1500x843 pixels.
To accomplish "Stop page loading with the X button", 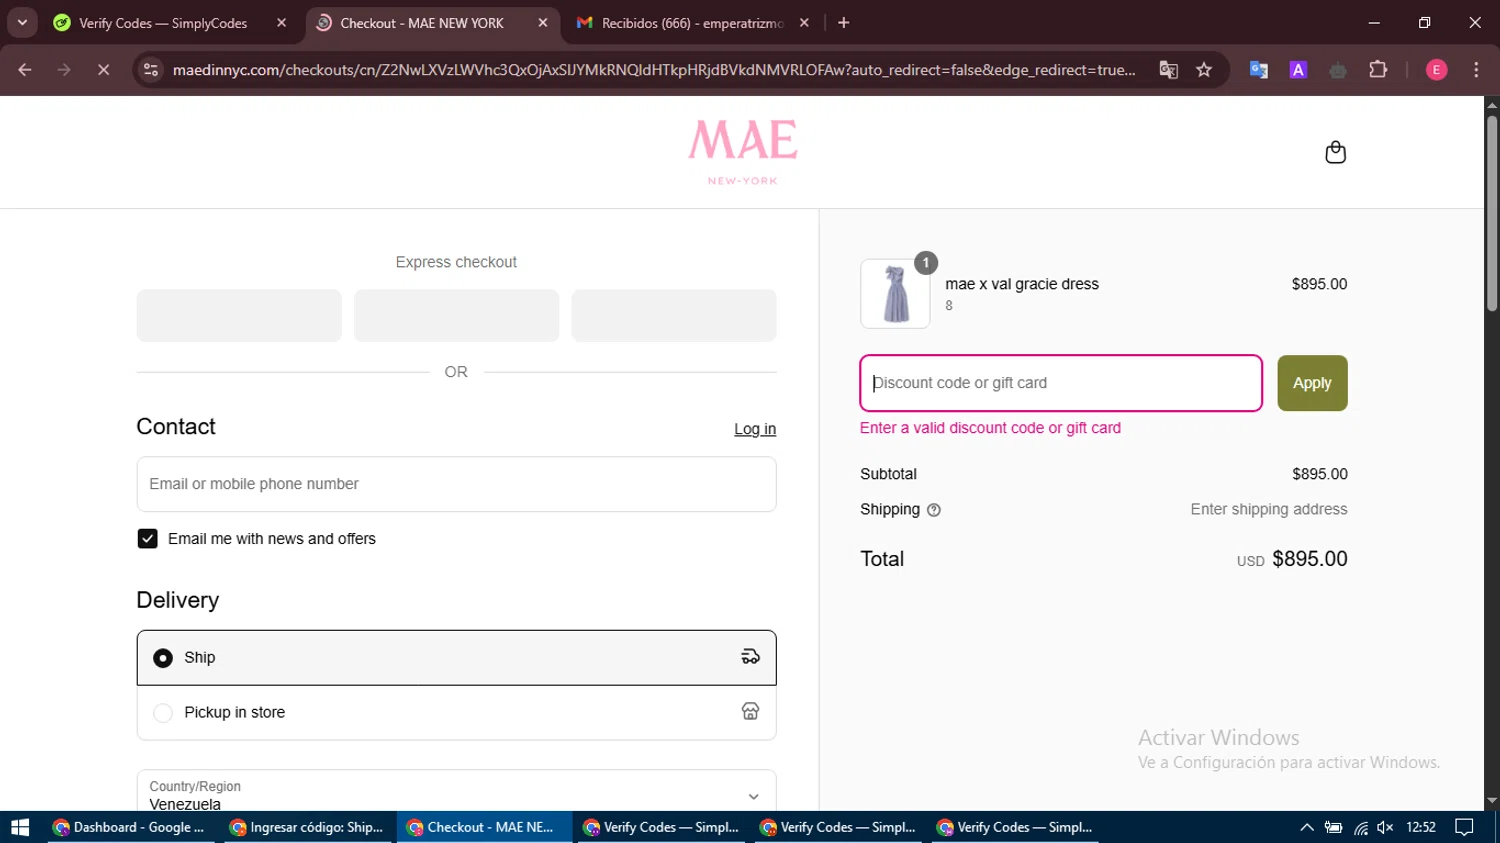I will [x=103, y=69].
